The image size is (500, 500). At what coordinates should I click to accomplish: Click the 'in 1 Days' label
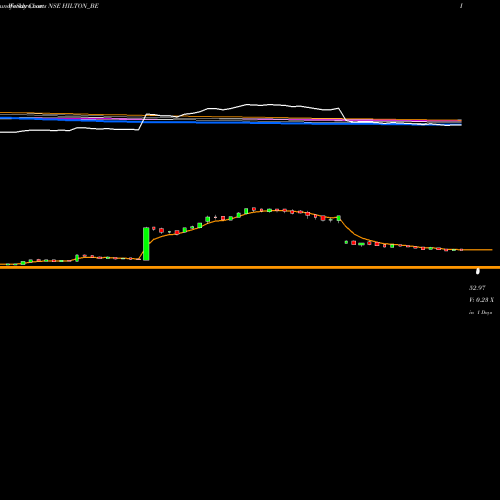480,313
